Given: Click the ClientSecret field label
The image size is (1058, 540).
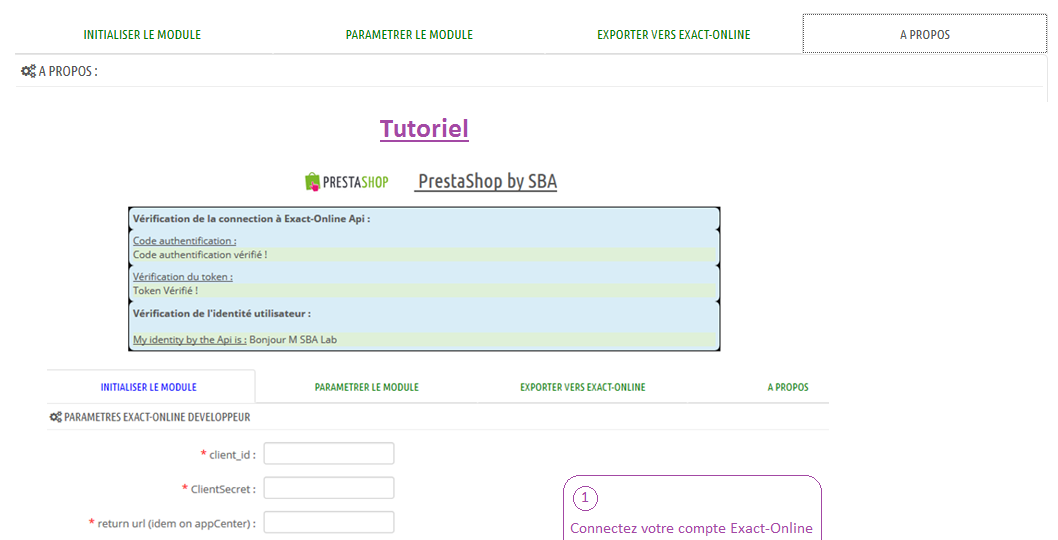Looking at the screenshot, I should (223, 489).
